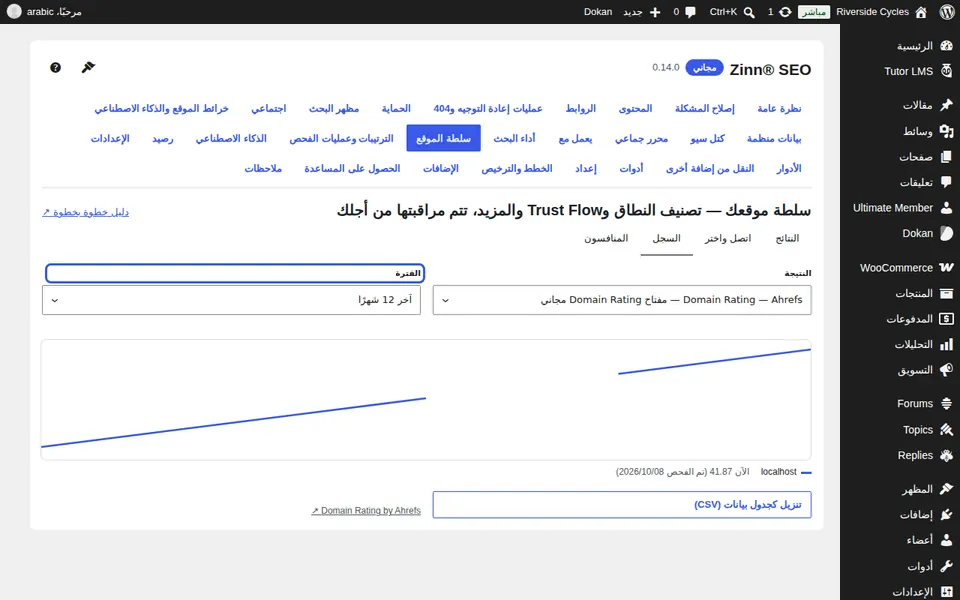Viewport: 960px width, 600px height.
Task: Expand the period dropdown آخر 12 شهرًا
Action: 231,300
